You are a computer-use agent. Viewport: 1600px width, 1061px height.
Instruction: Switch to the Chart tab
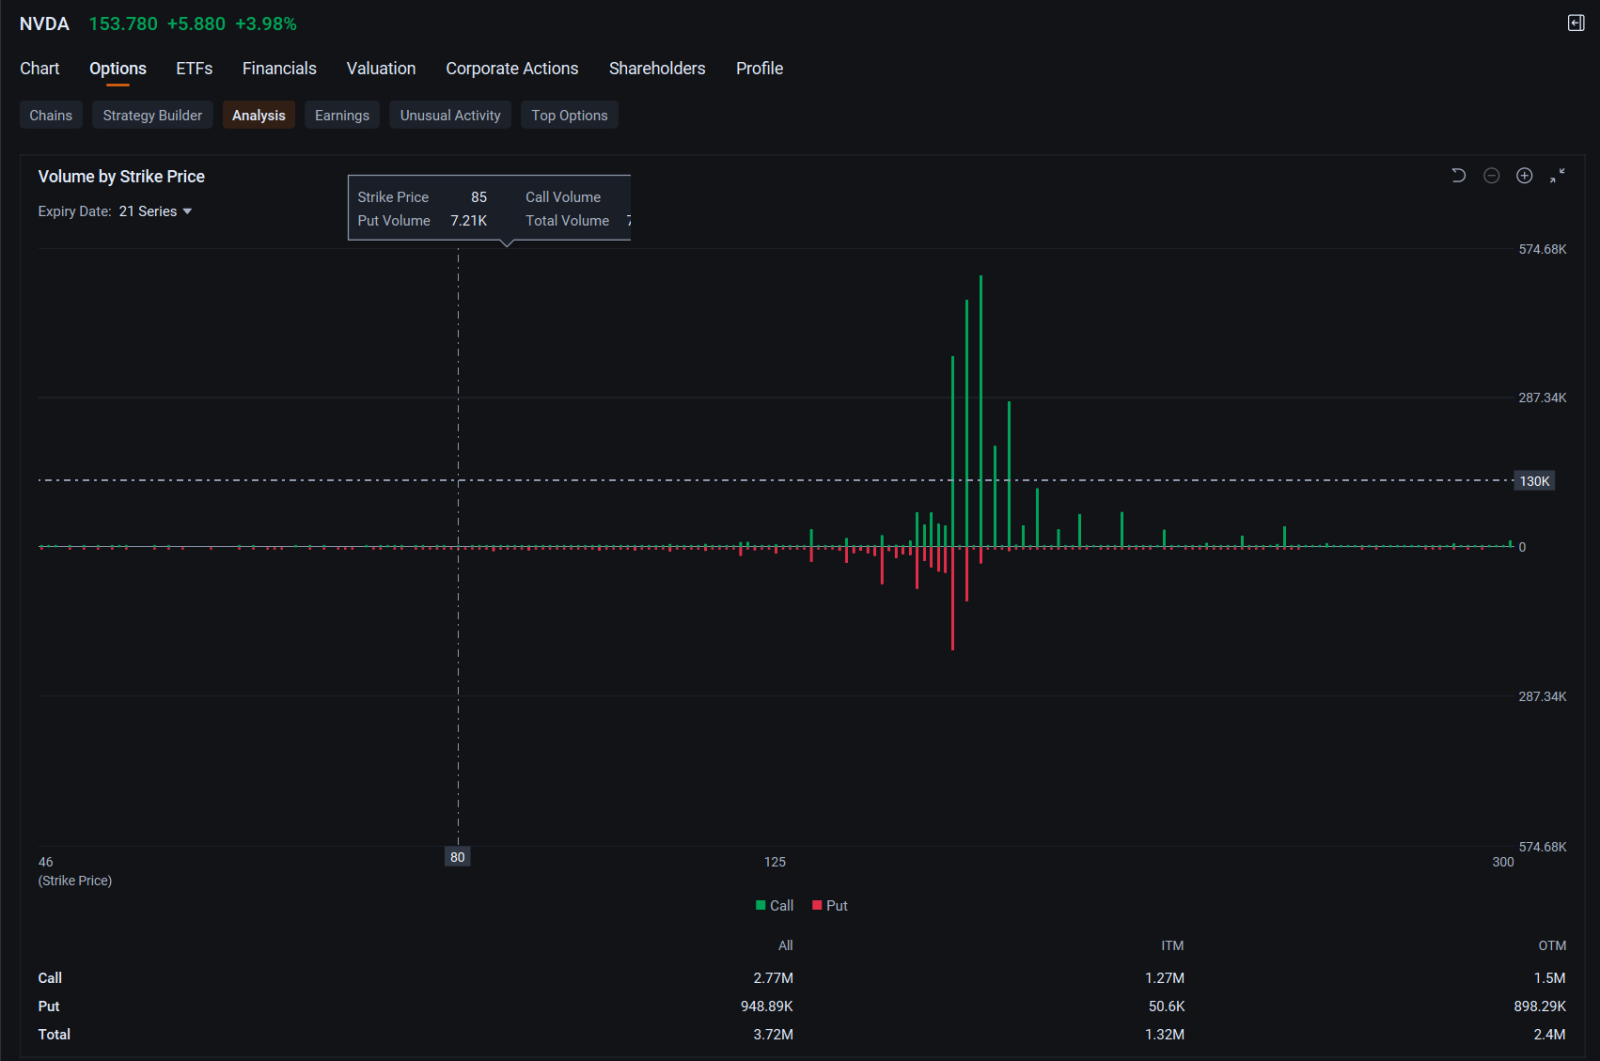pyautogui.click(x=40, y=68)
